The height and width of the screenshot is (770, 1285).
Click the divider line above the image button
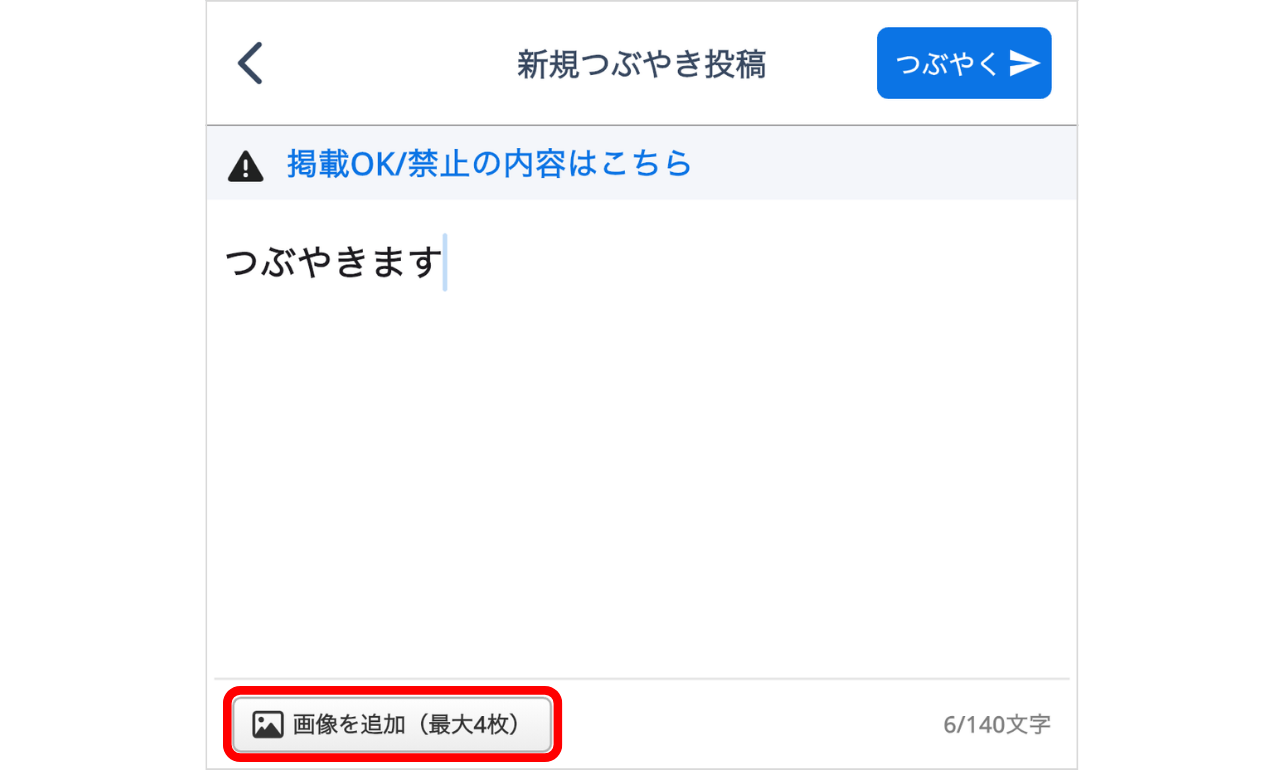(640, 679)
